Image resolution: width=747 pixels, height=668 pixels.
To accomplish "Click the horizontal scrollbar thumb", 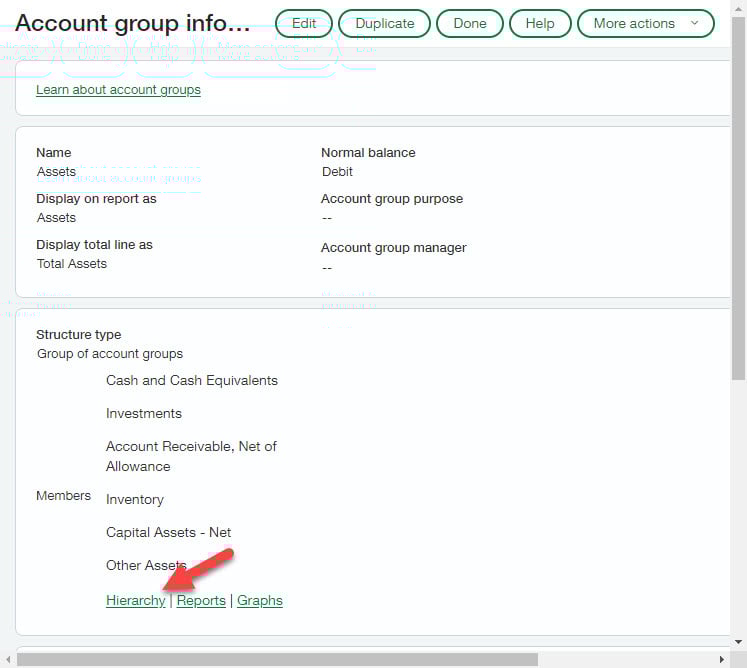I will click(277, 659).
